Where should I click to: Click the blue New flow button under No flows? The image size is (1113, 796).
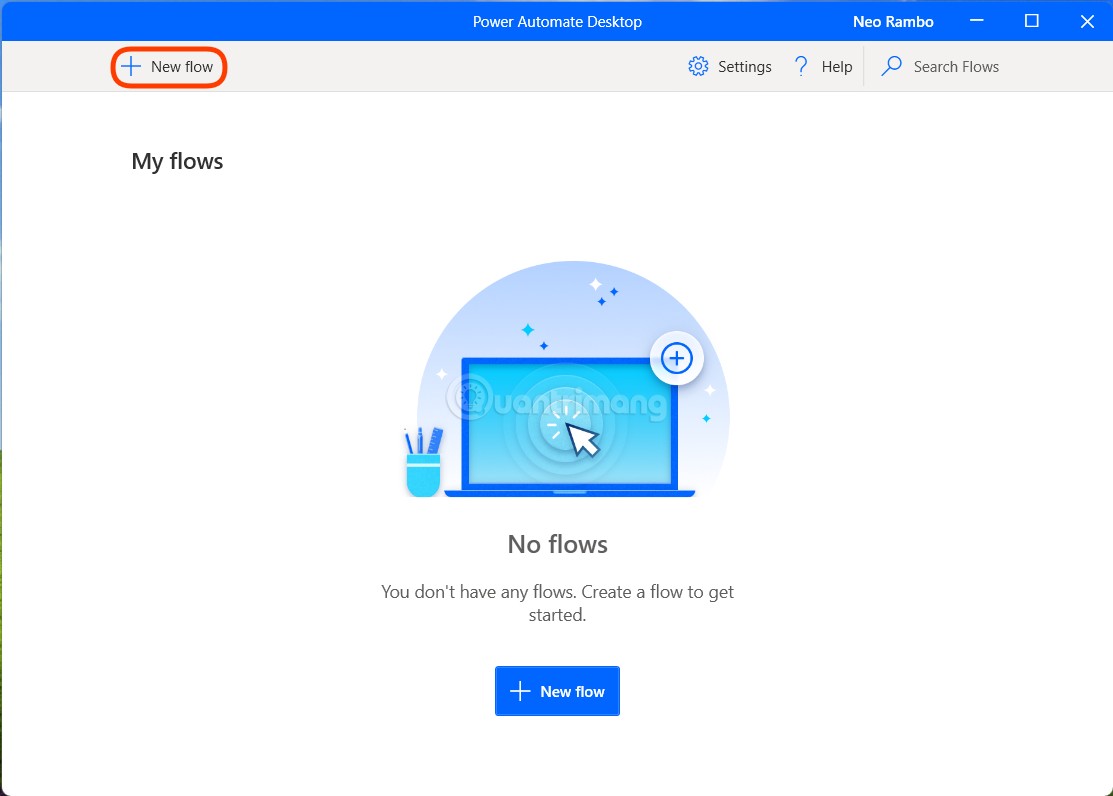[x=557, y=691]
